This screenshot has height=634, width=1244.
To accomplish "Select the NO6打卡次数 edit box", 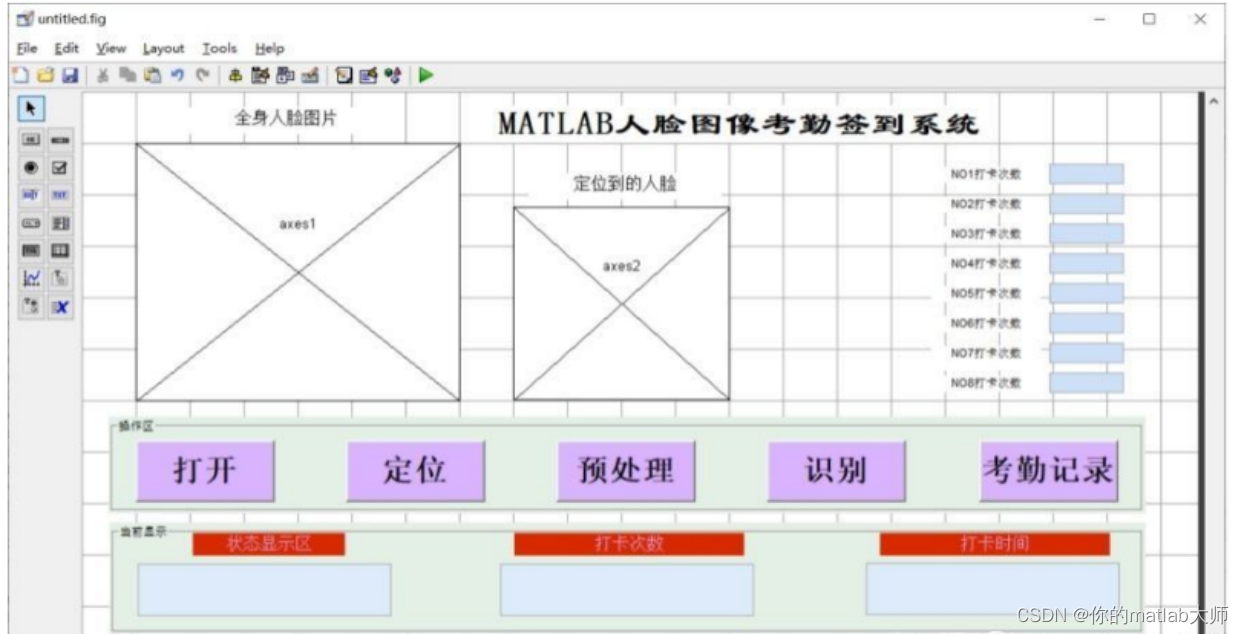I will tap(1086, 323).
